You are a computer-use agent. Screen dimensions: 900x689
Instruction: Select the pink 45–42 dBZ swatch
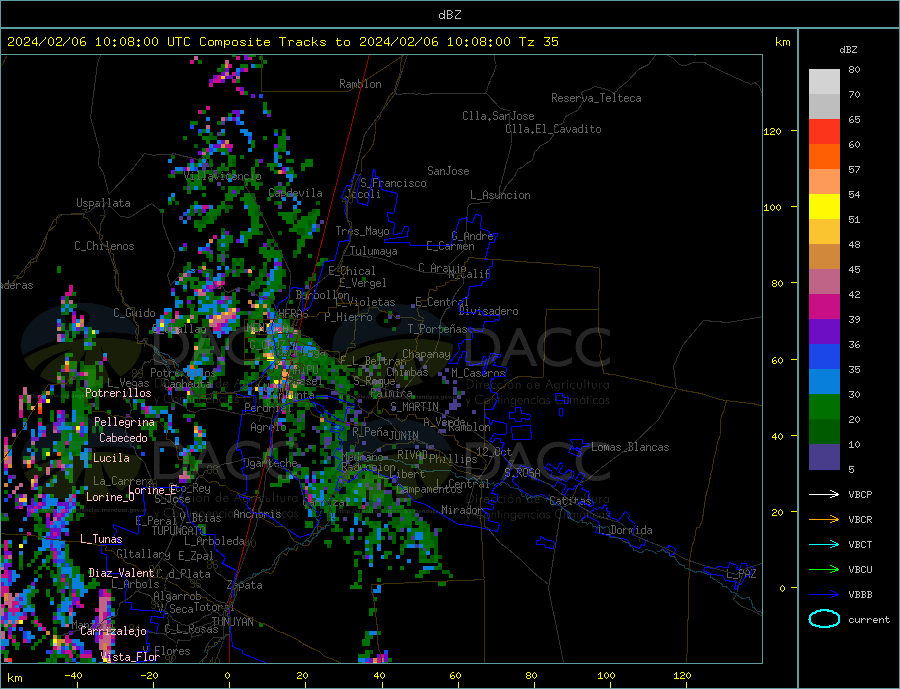824,281
